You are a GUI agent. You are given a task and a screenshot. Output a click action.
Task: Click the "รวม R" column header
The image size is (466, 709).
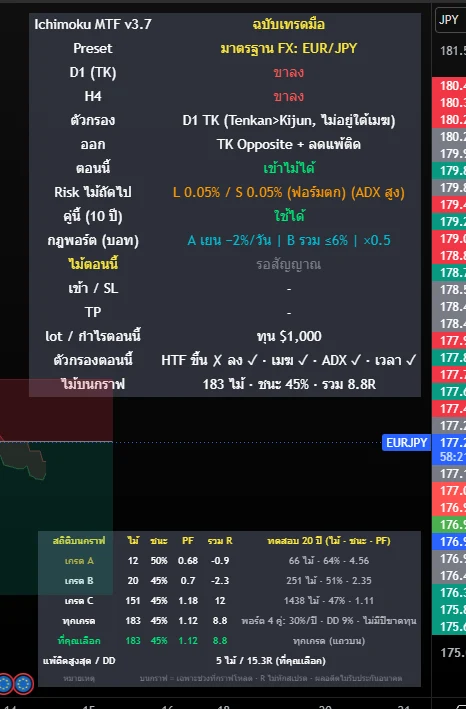(220, 541)
